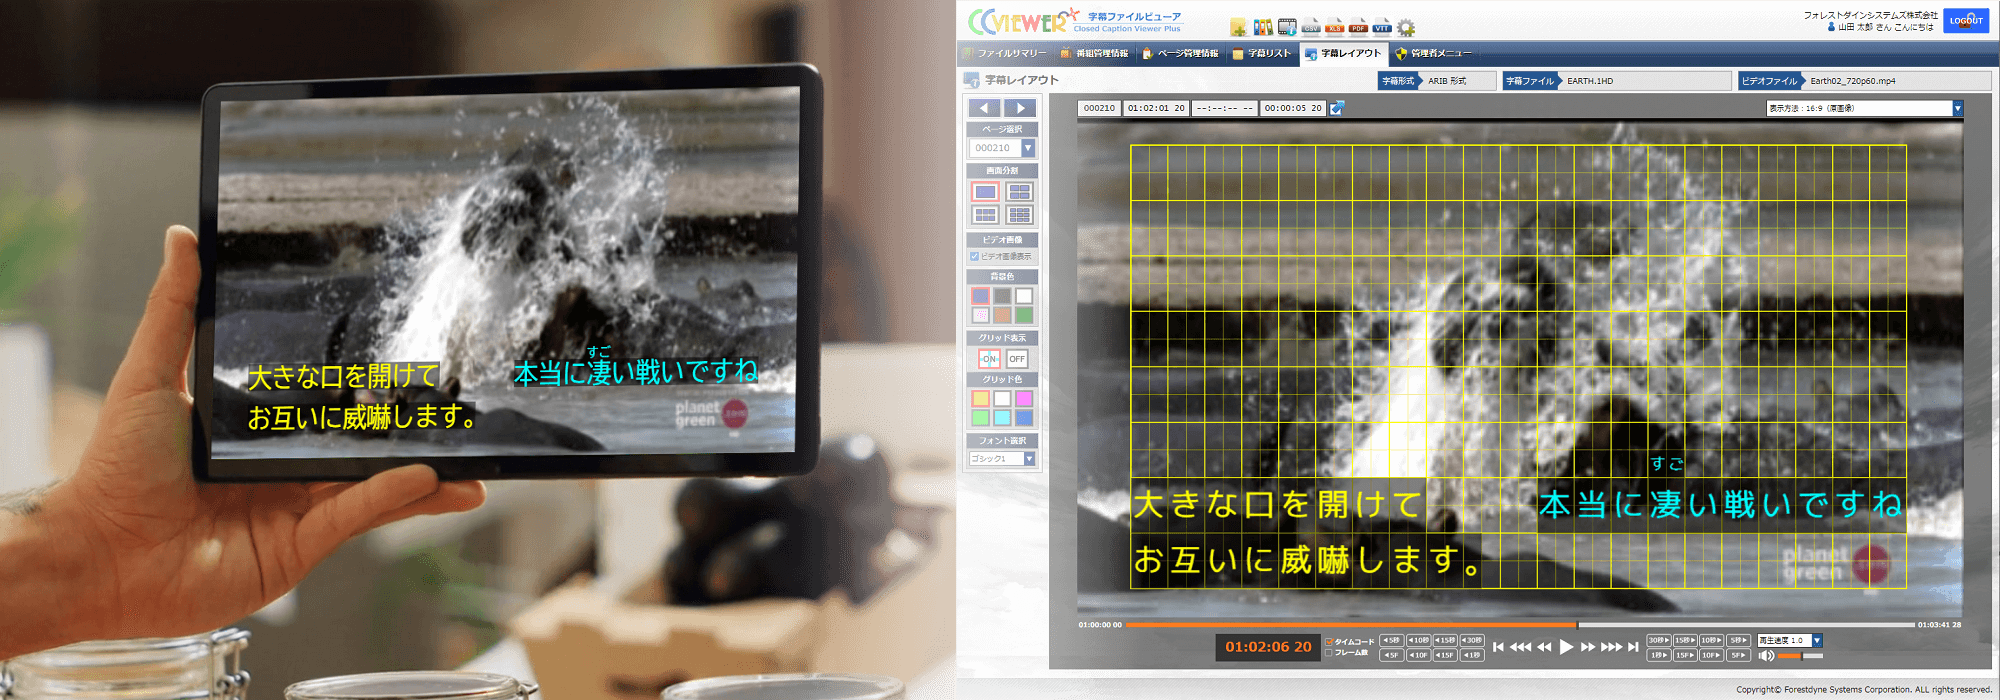2000x700 pixels.
Task: Toggle the ビデオ画像表示 checkbox
Action: pyautogui.click(x=974, y=256)
